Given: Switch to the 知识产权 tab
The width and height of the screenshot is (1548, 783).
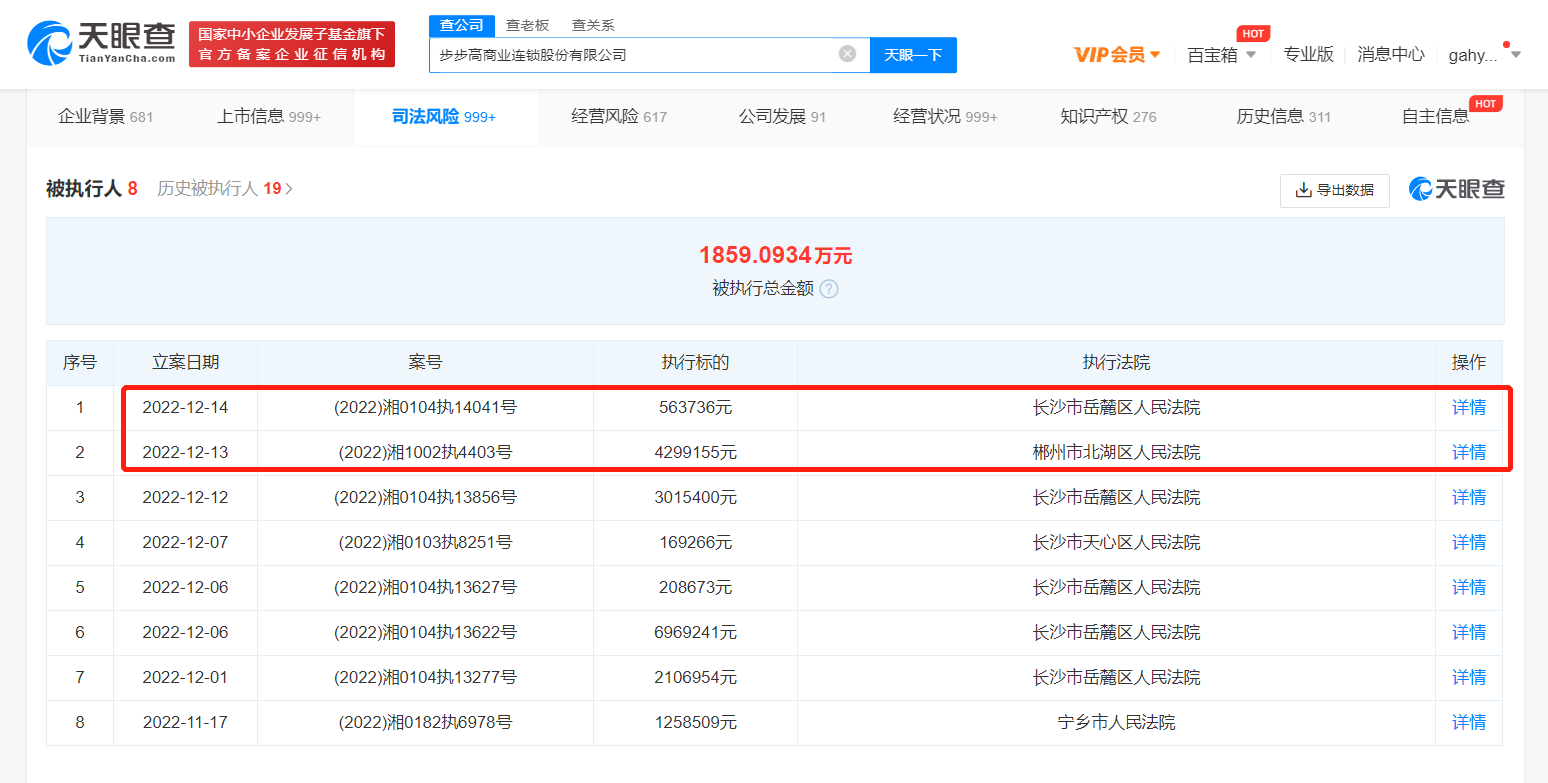Looking at the screenshot, I should point(1108,117).
